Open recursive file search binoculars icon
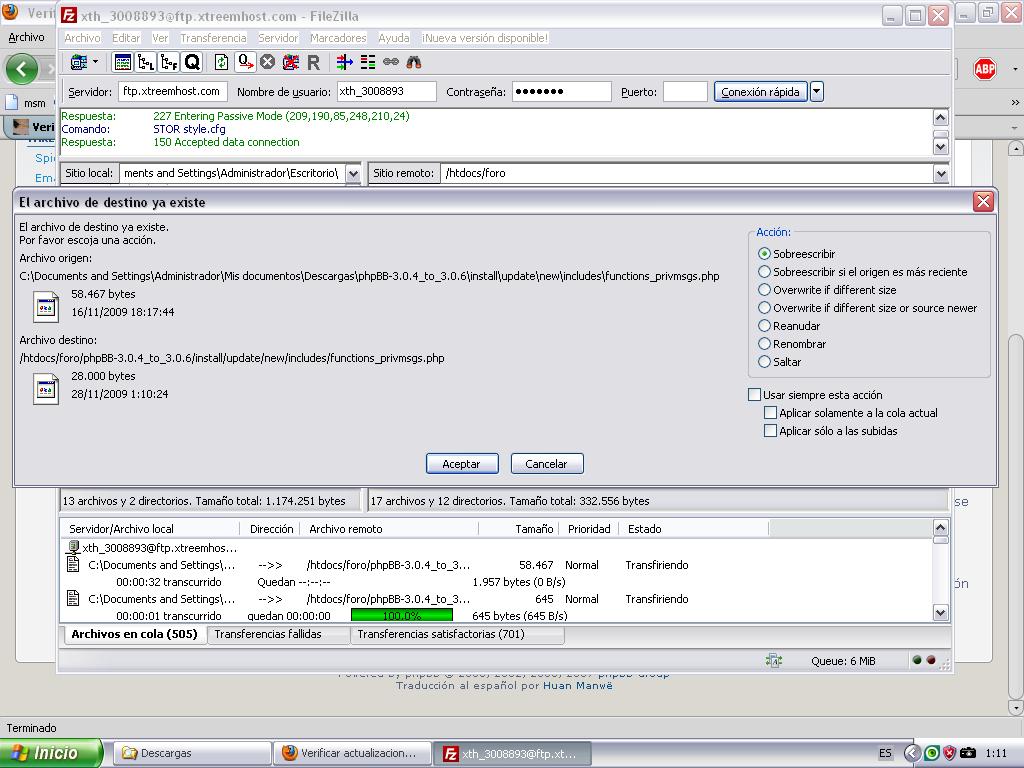Screen dimensions: 1024x768 tap(414, 62)
